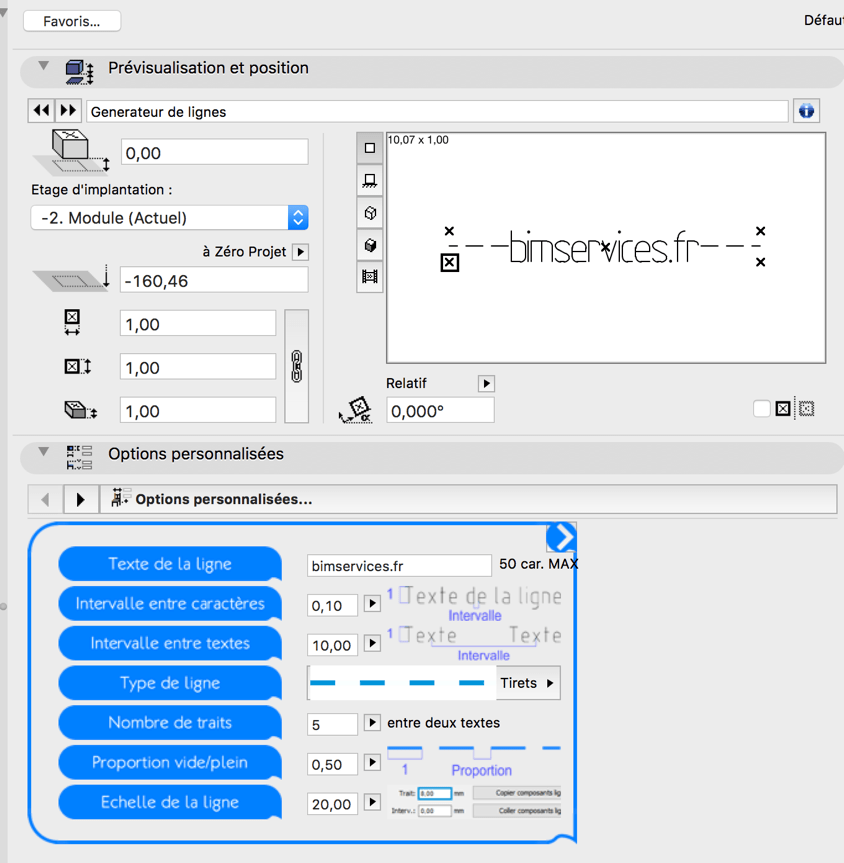The image size is (844, 863).
Task: Open the blue info button
Action: coord(806,111)
